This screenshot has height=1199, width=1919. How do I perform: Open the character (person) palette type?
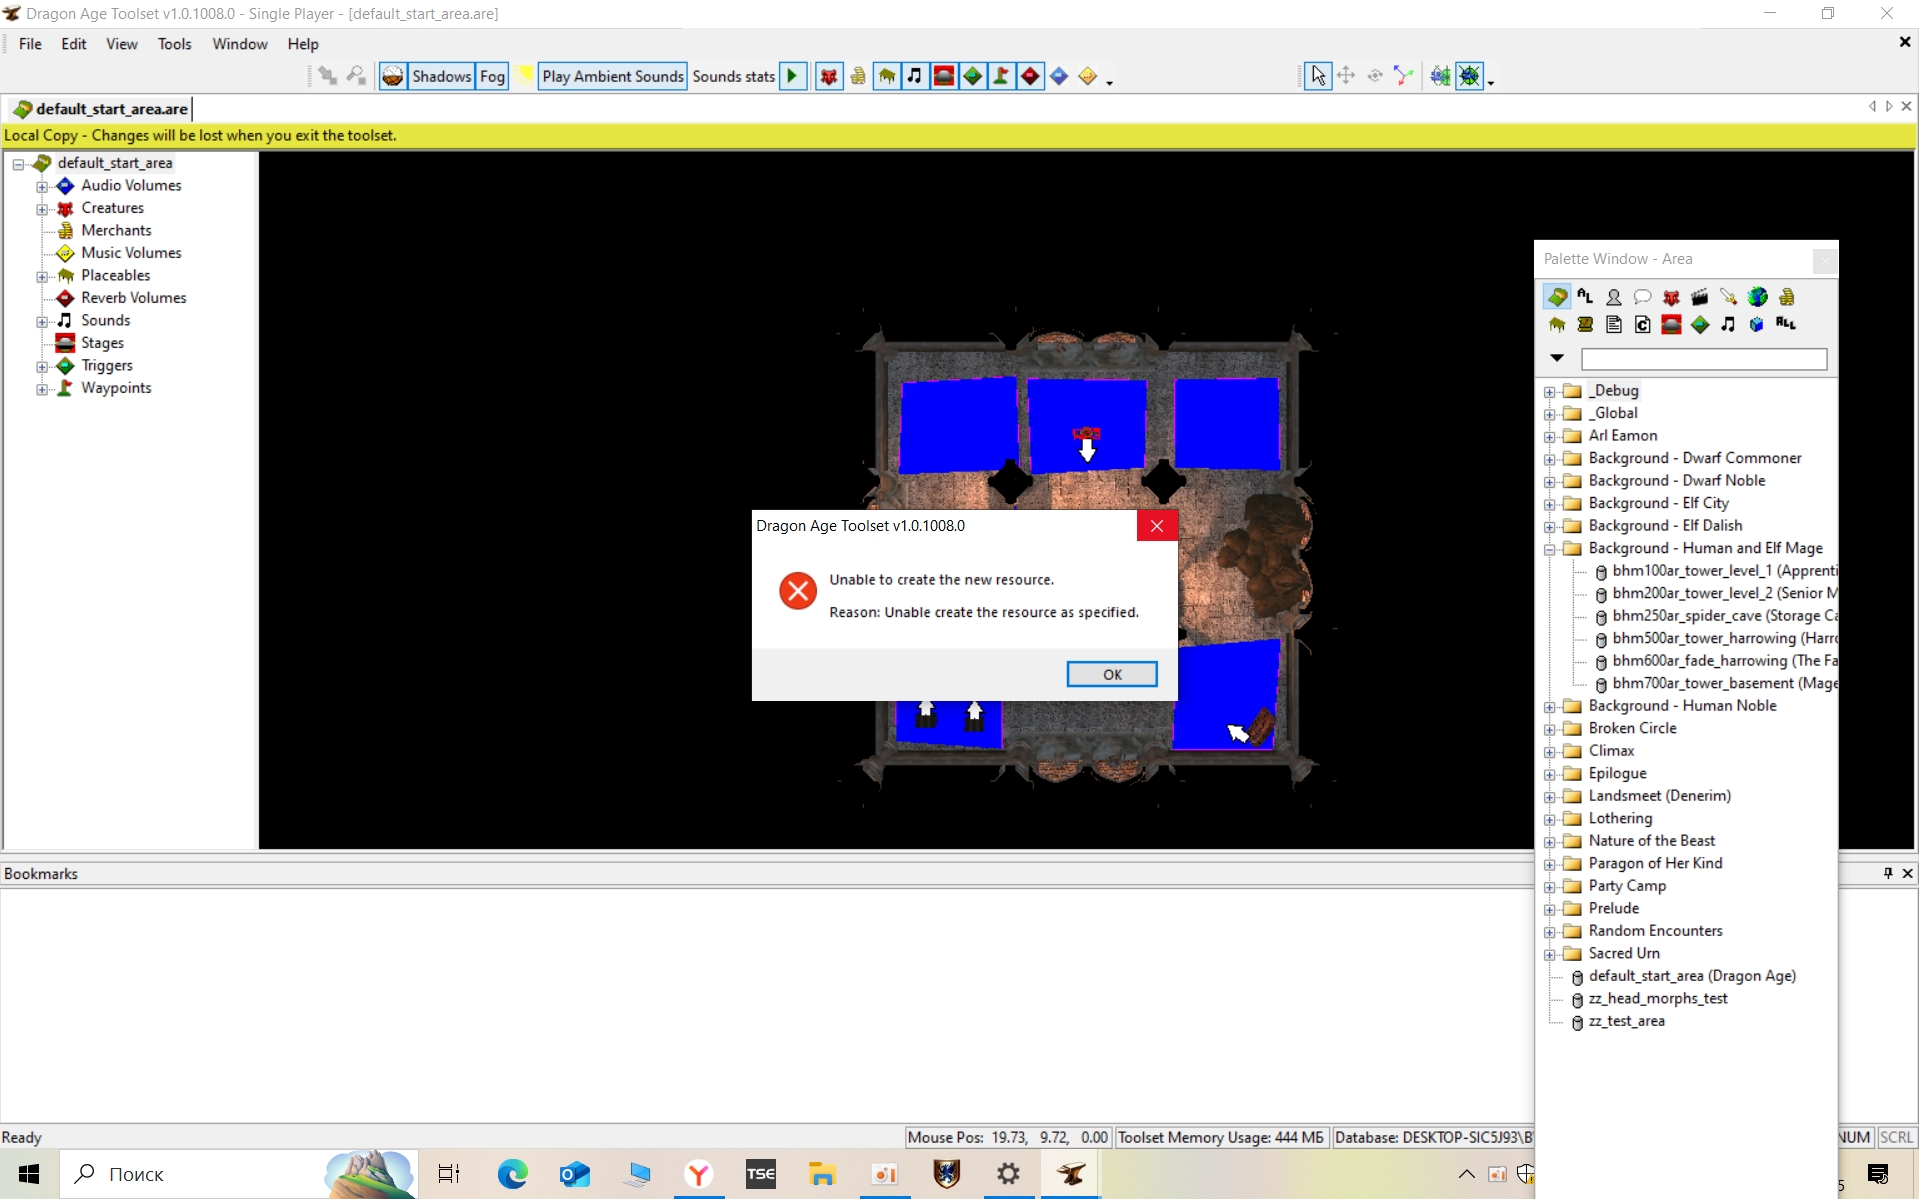click(1614, 297)
